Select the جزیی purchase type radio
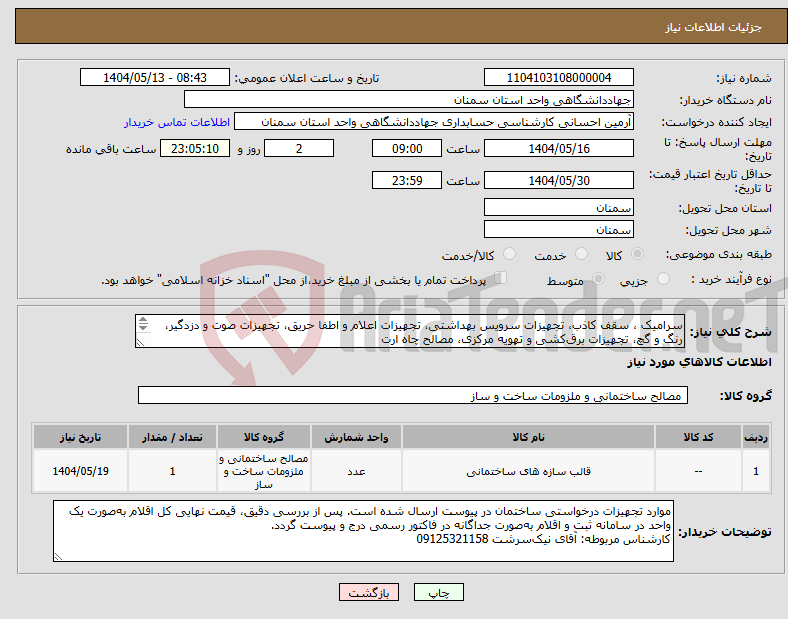The image size is (788, 619). pos(663,278)
